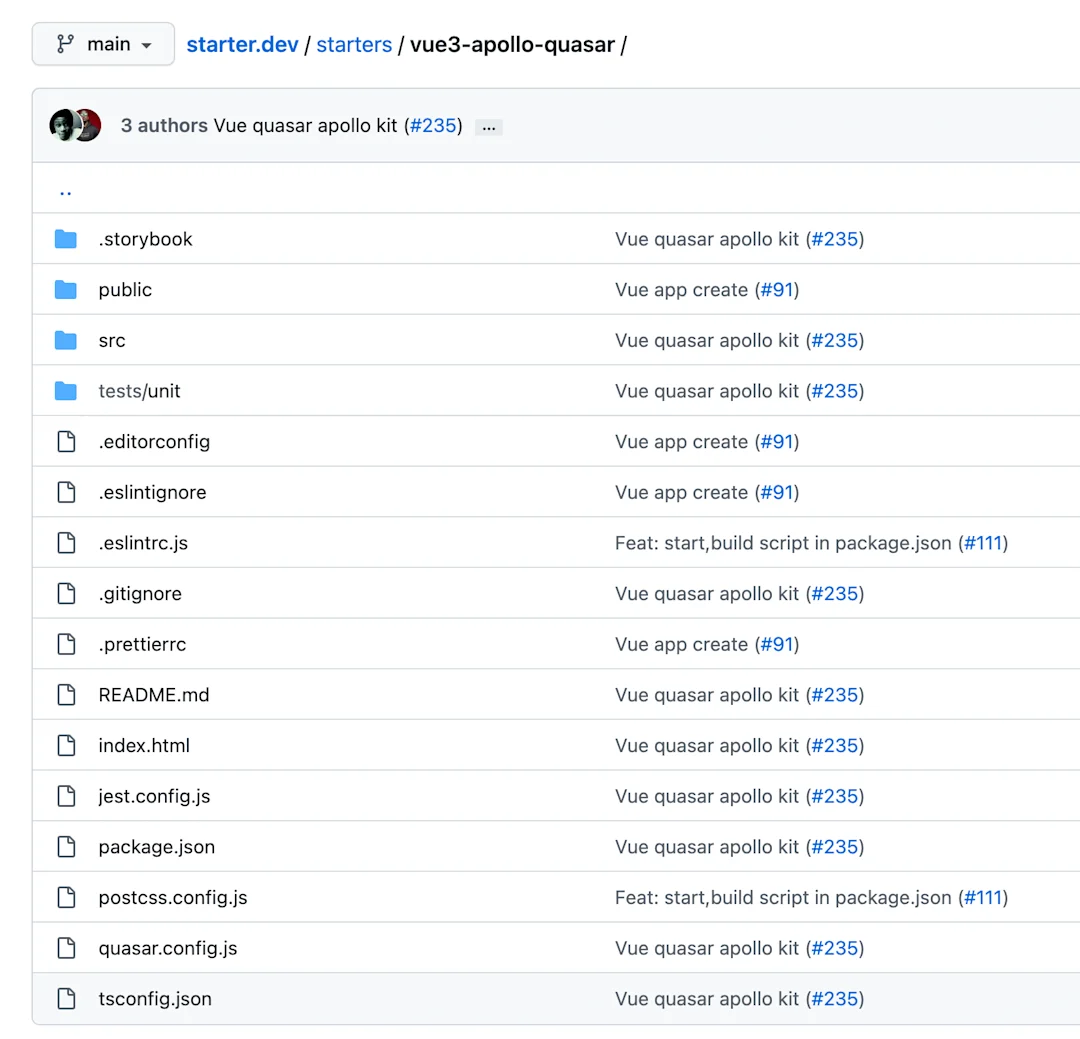The width and height of the screenshot is (1080, 1039).
Task: Click the file icon beside tsconfig.json
Action: click(x=66, y=998)
